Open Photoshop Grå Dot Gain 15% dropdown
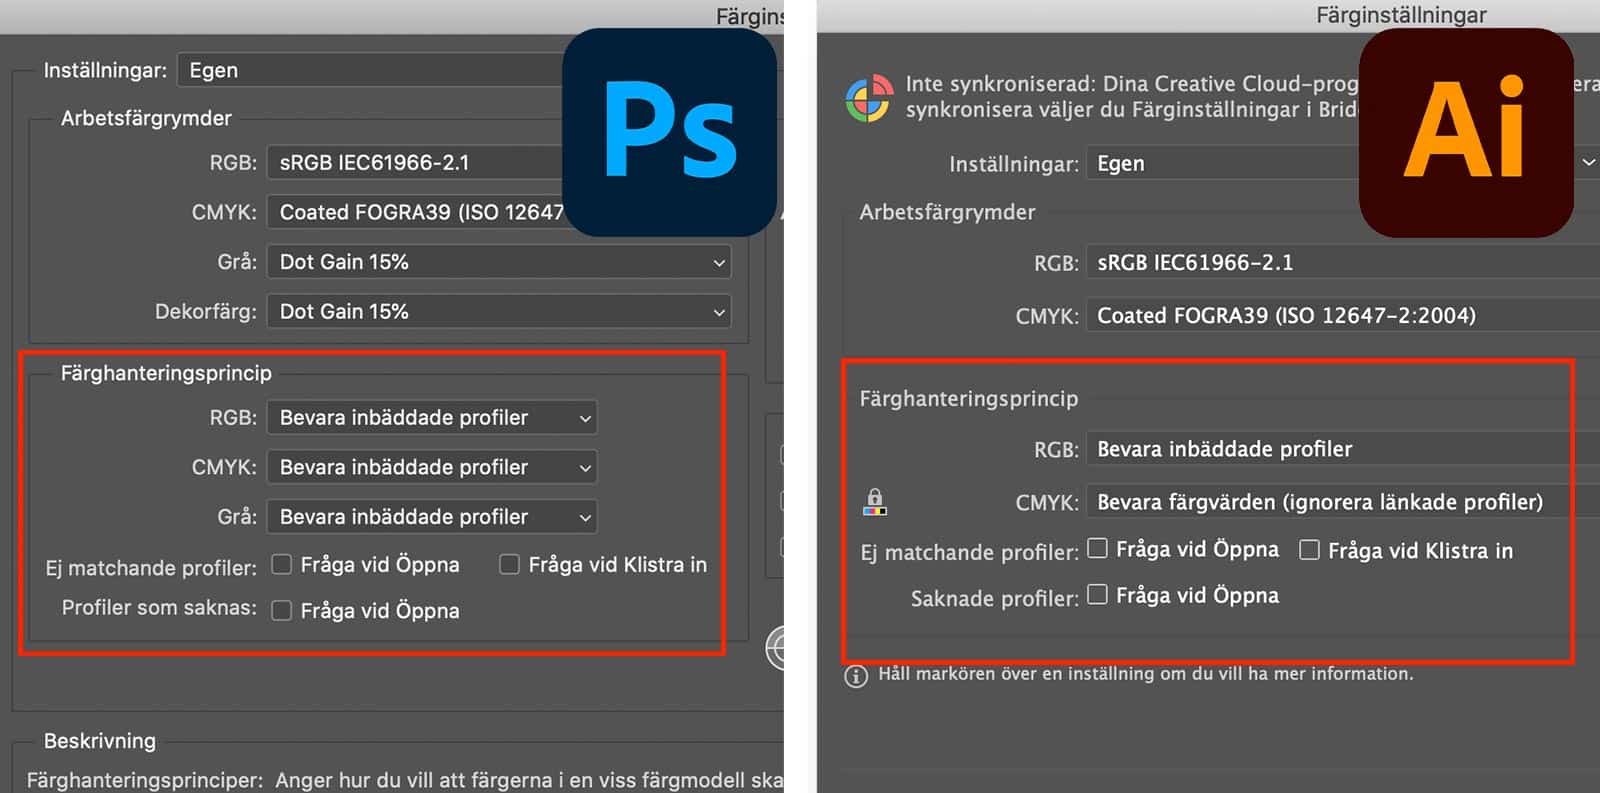Viewport: 1600px width, 793px height. point(499,262)
